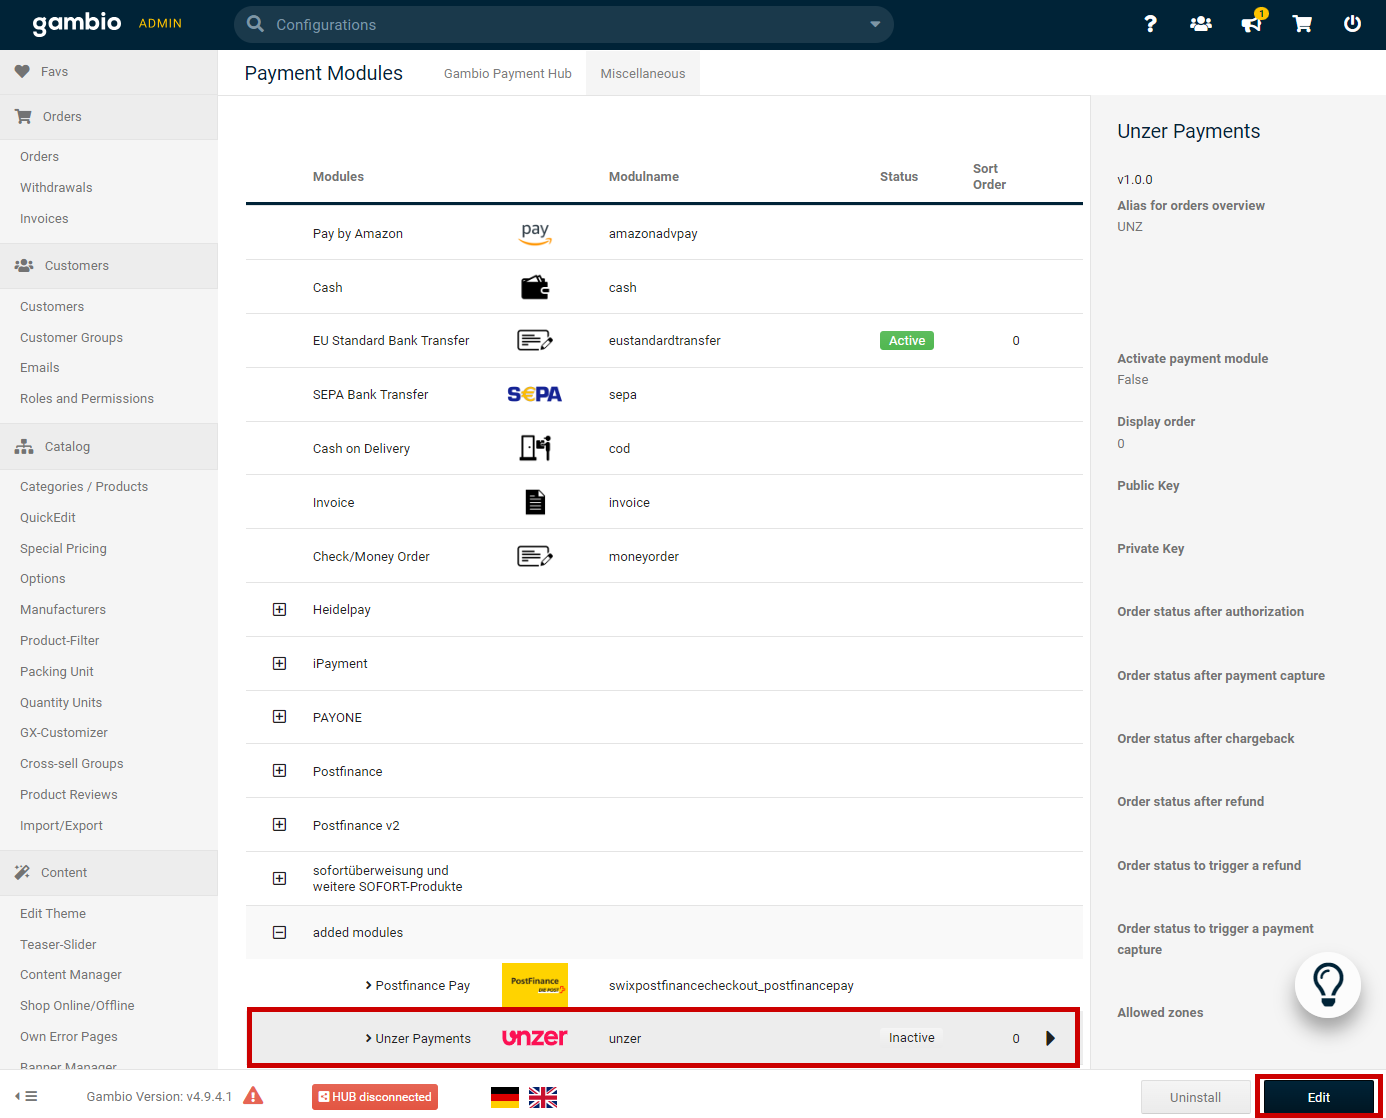Screen dimensions: 1386x1118
Task: Expand the sofortüberweisung SOFORT-Produkte group
Action: point(280,879)
